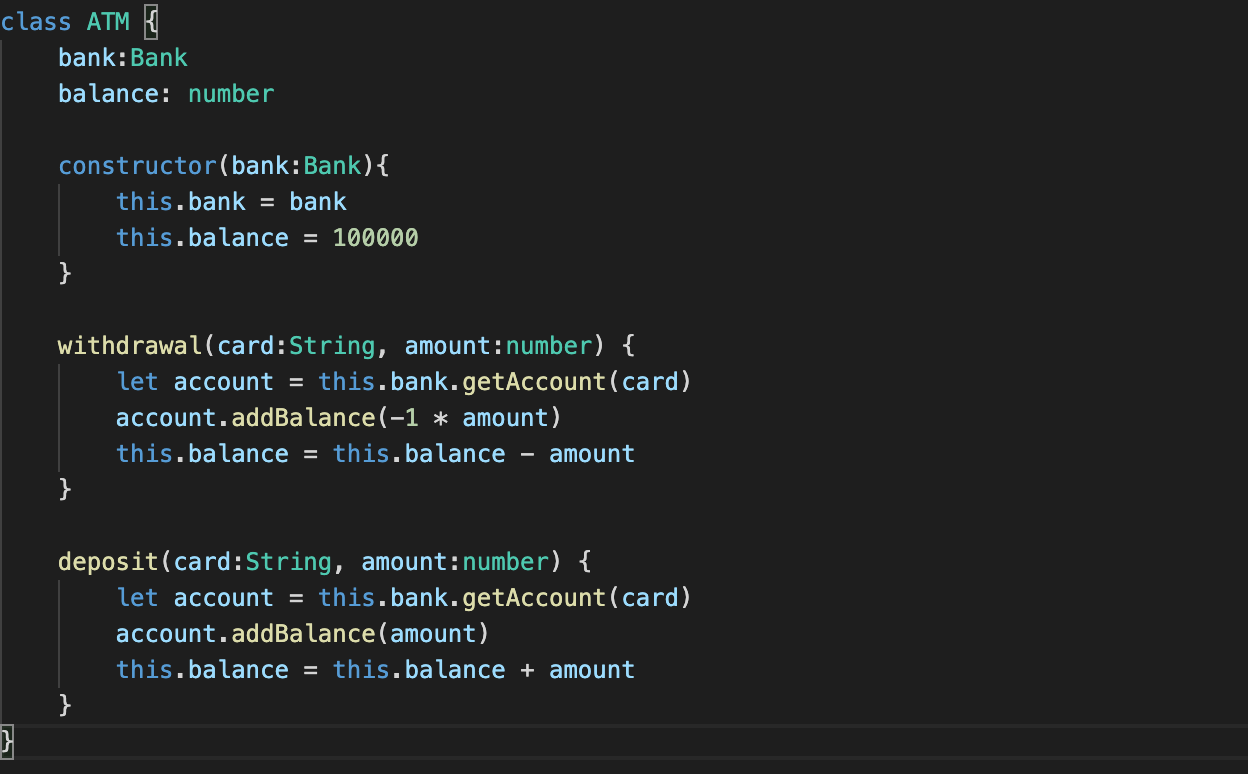Click the "-1" value in addBalance call

tap(404, 417)
